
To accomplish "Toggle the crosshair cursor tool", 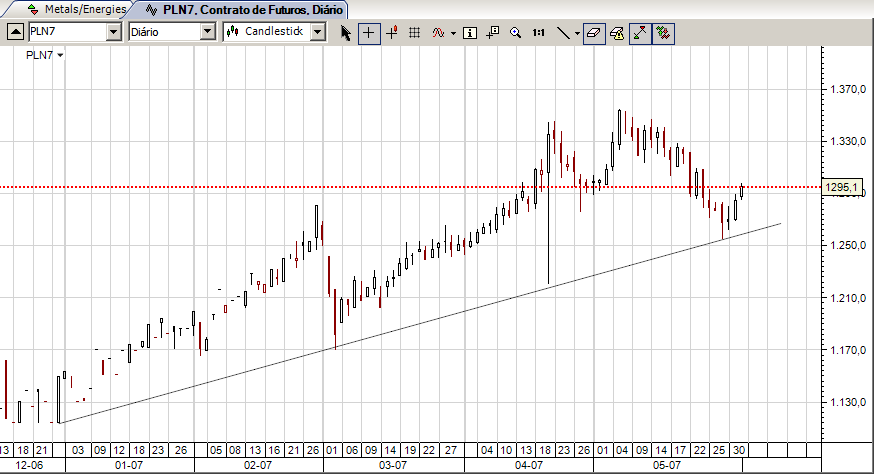I will [x=368, y=33].
